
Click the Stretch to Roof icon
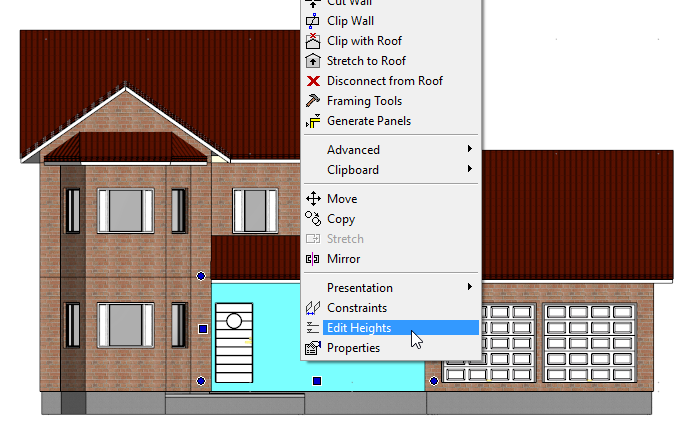(x=313, y=61)
